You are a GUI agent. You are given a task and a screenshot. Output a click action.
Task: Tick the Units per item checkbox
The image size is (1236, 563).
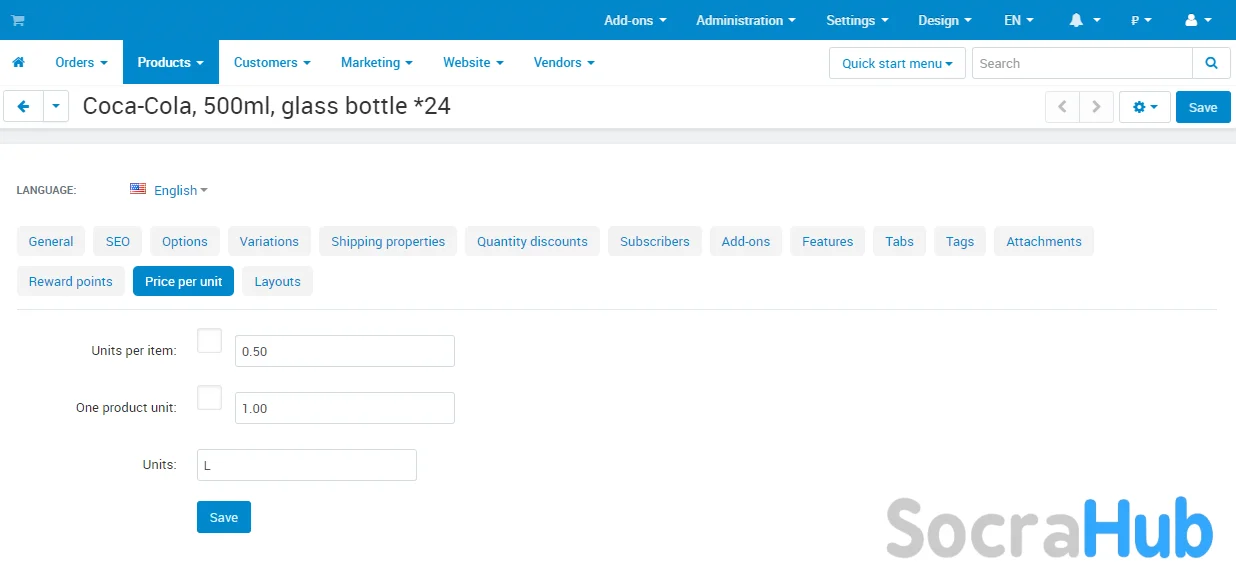coord(209,341)
